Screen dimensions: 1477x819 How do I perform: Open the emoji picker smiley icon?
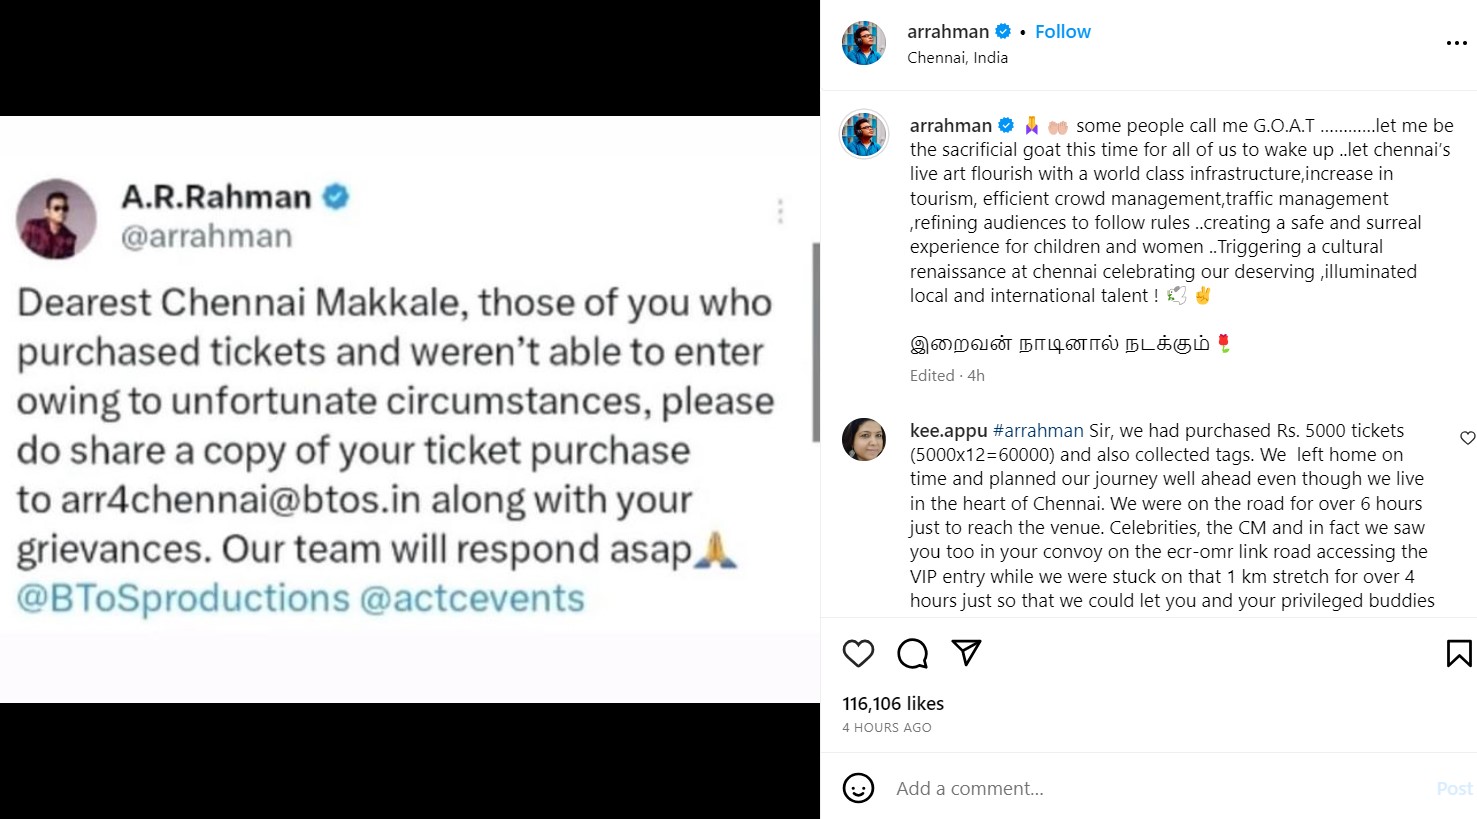click(x=858, y=788)
